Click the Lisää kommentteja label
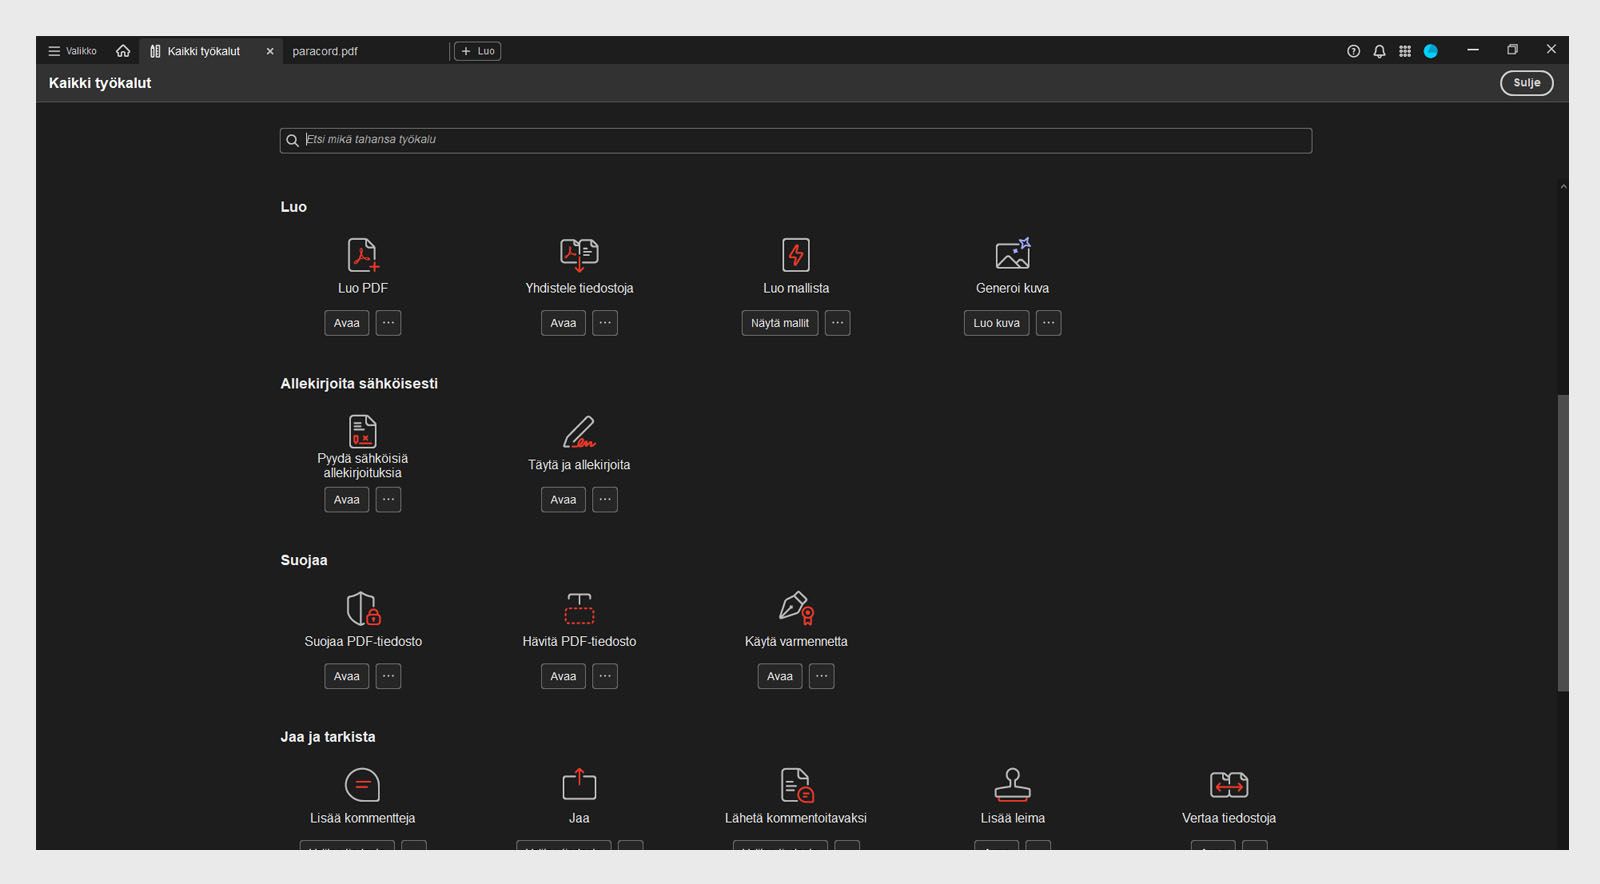The width and height of the screenshot is (1600, 884). pyautogui.click(x=362, y=818)
